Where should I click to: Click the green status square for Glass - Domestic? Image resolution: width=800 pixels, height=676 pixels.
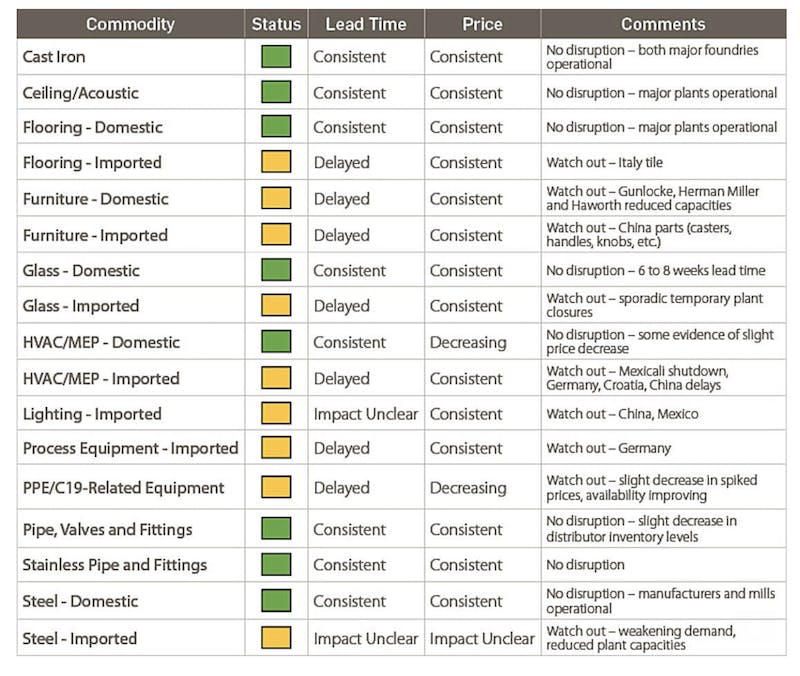point(275,270)
